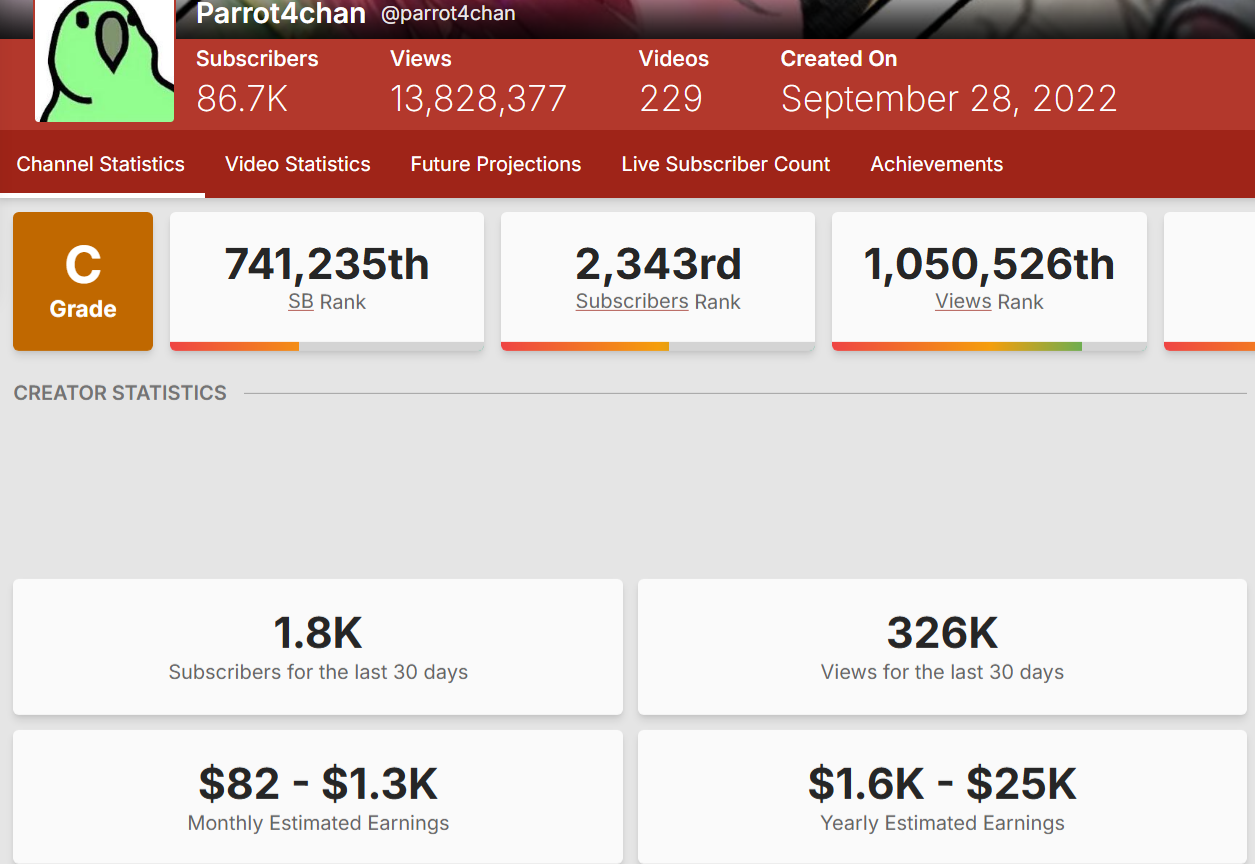Click the underlined Views link in Views Rank

pos(963,302)
